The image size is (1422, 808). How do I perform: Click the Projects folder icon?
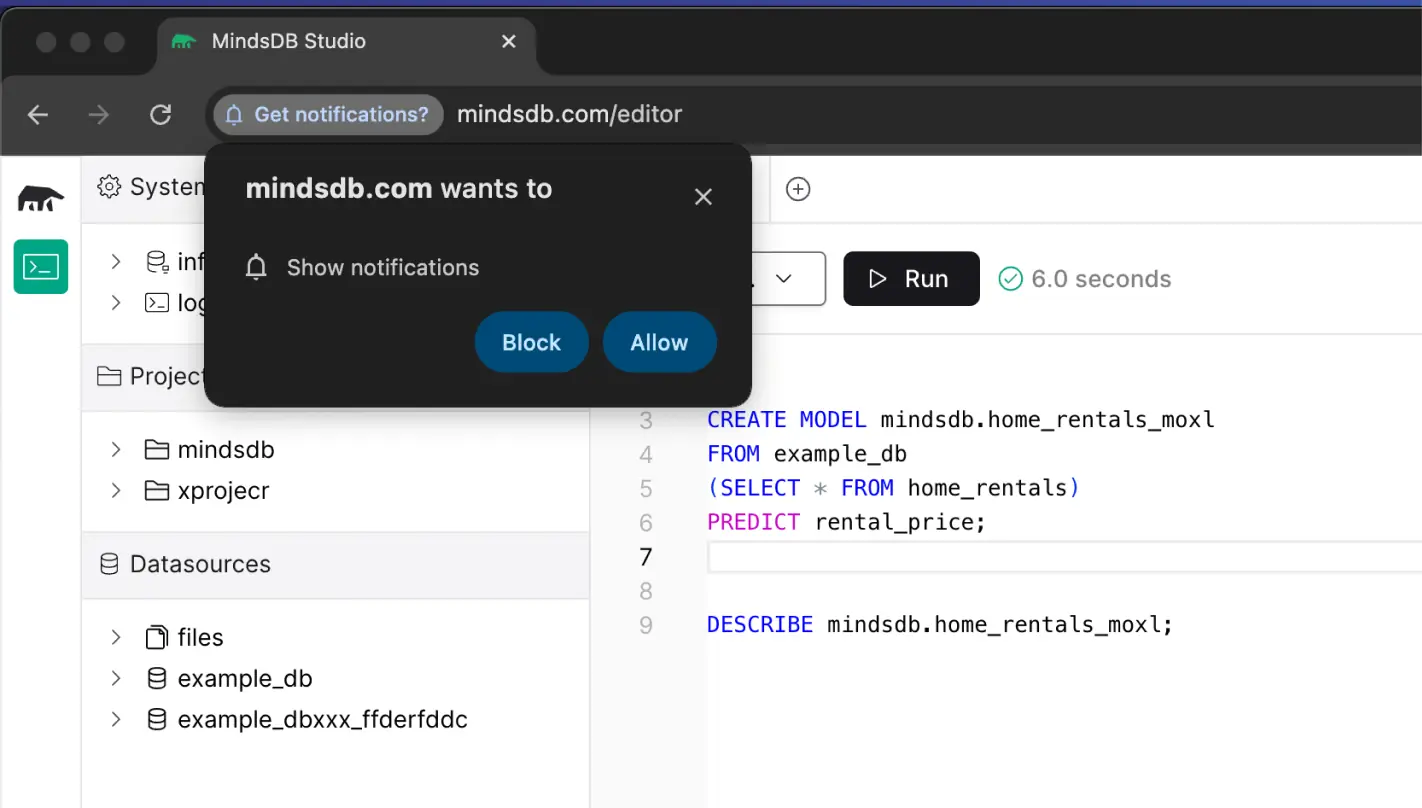108,376
